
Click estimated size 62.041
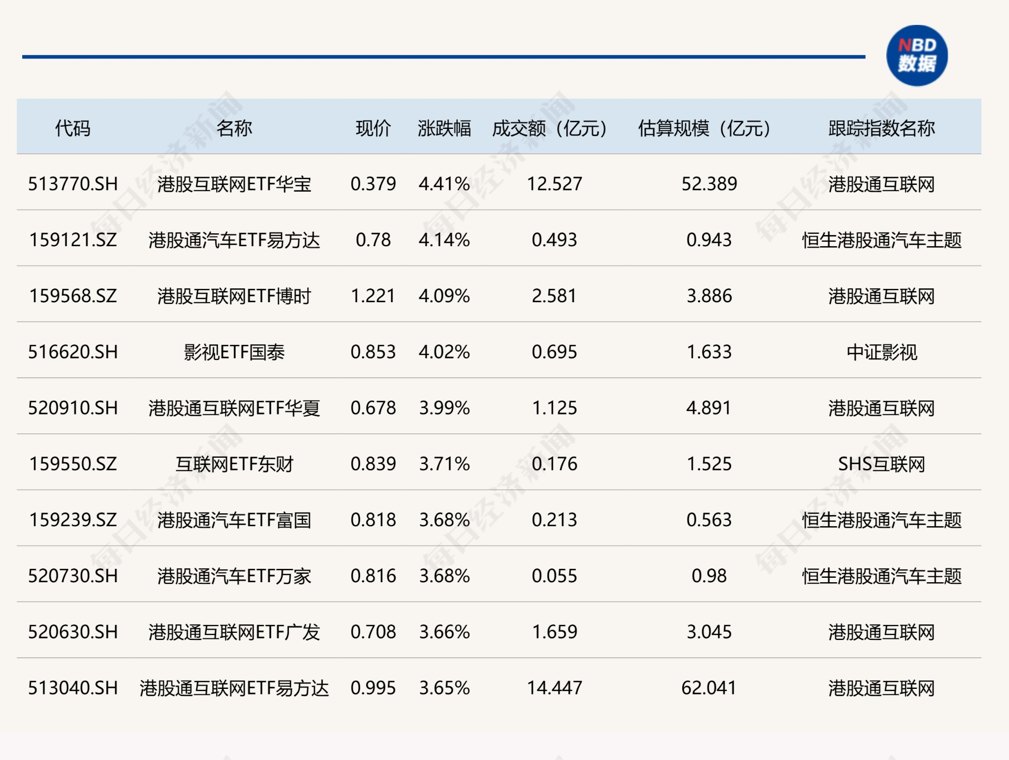pyautogui.click(x=709, y=688)
